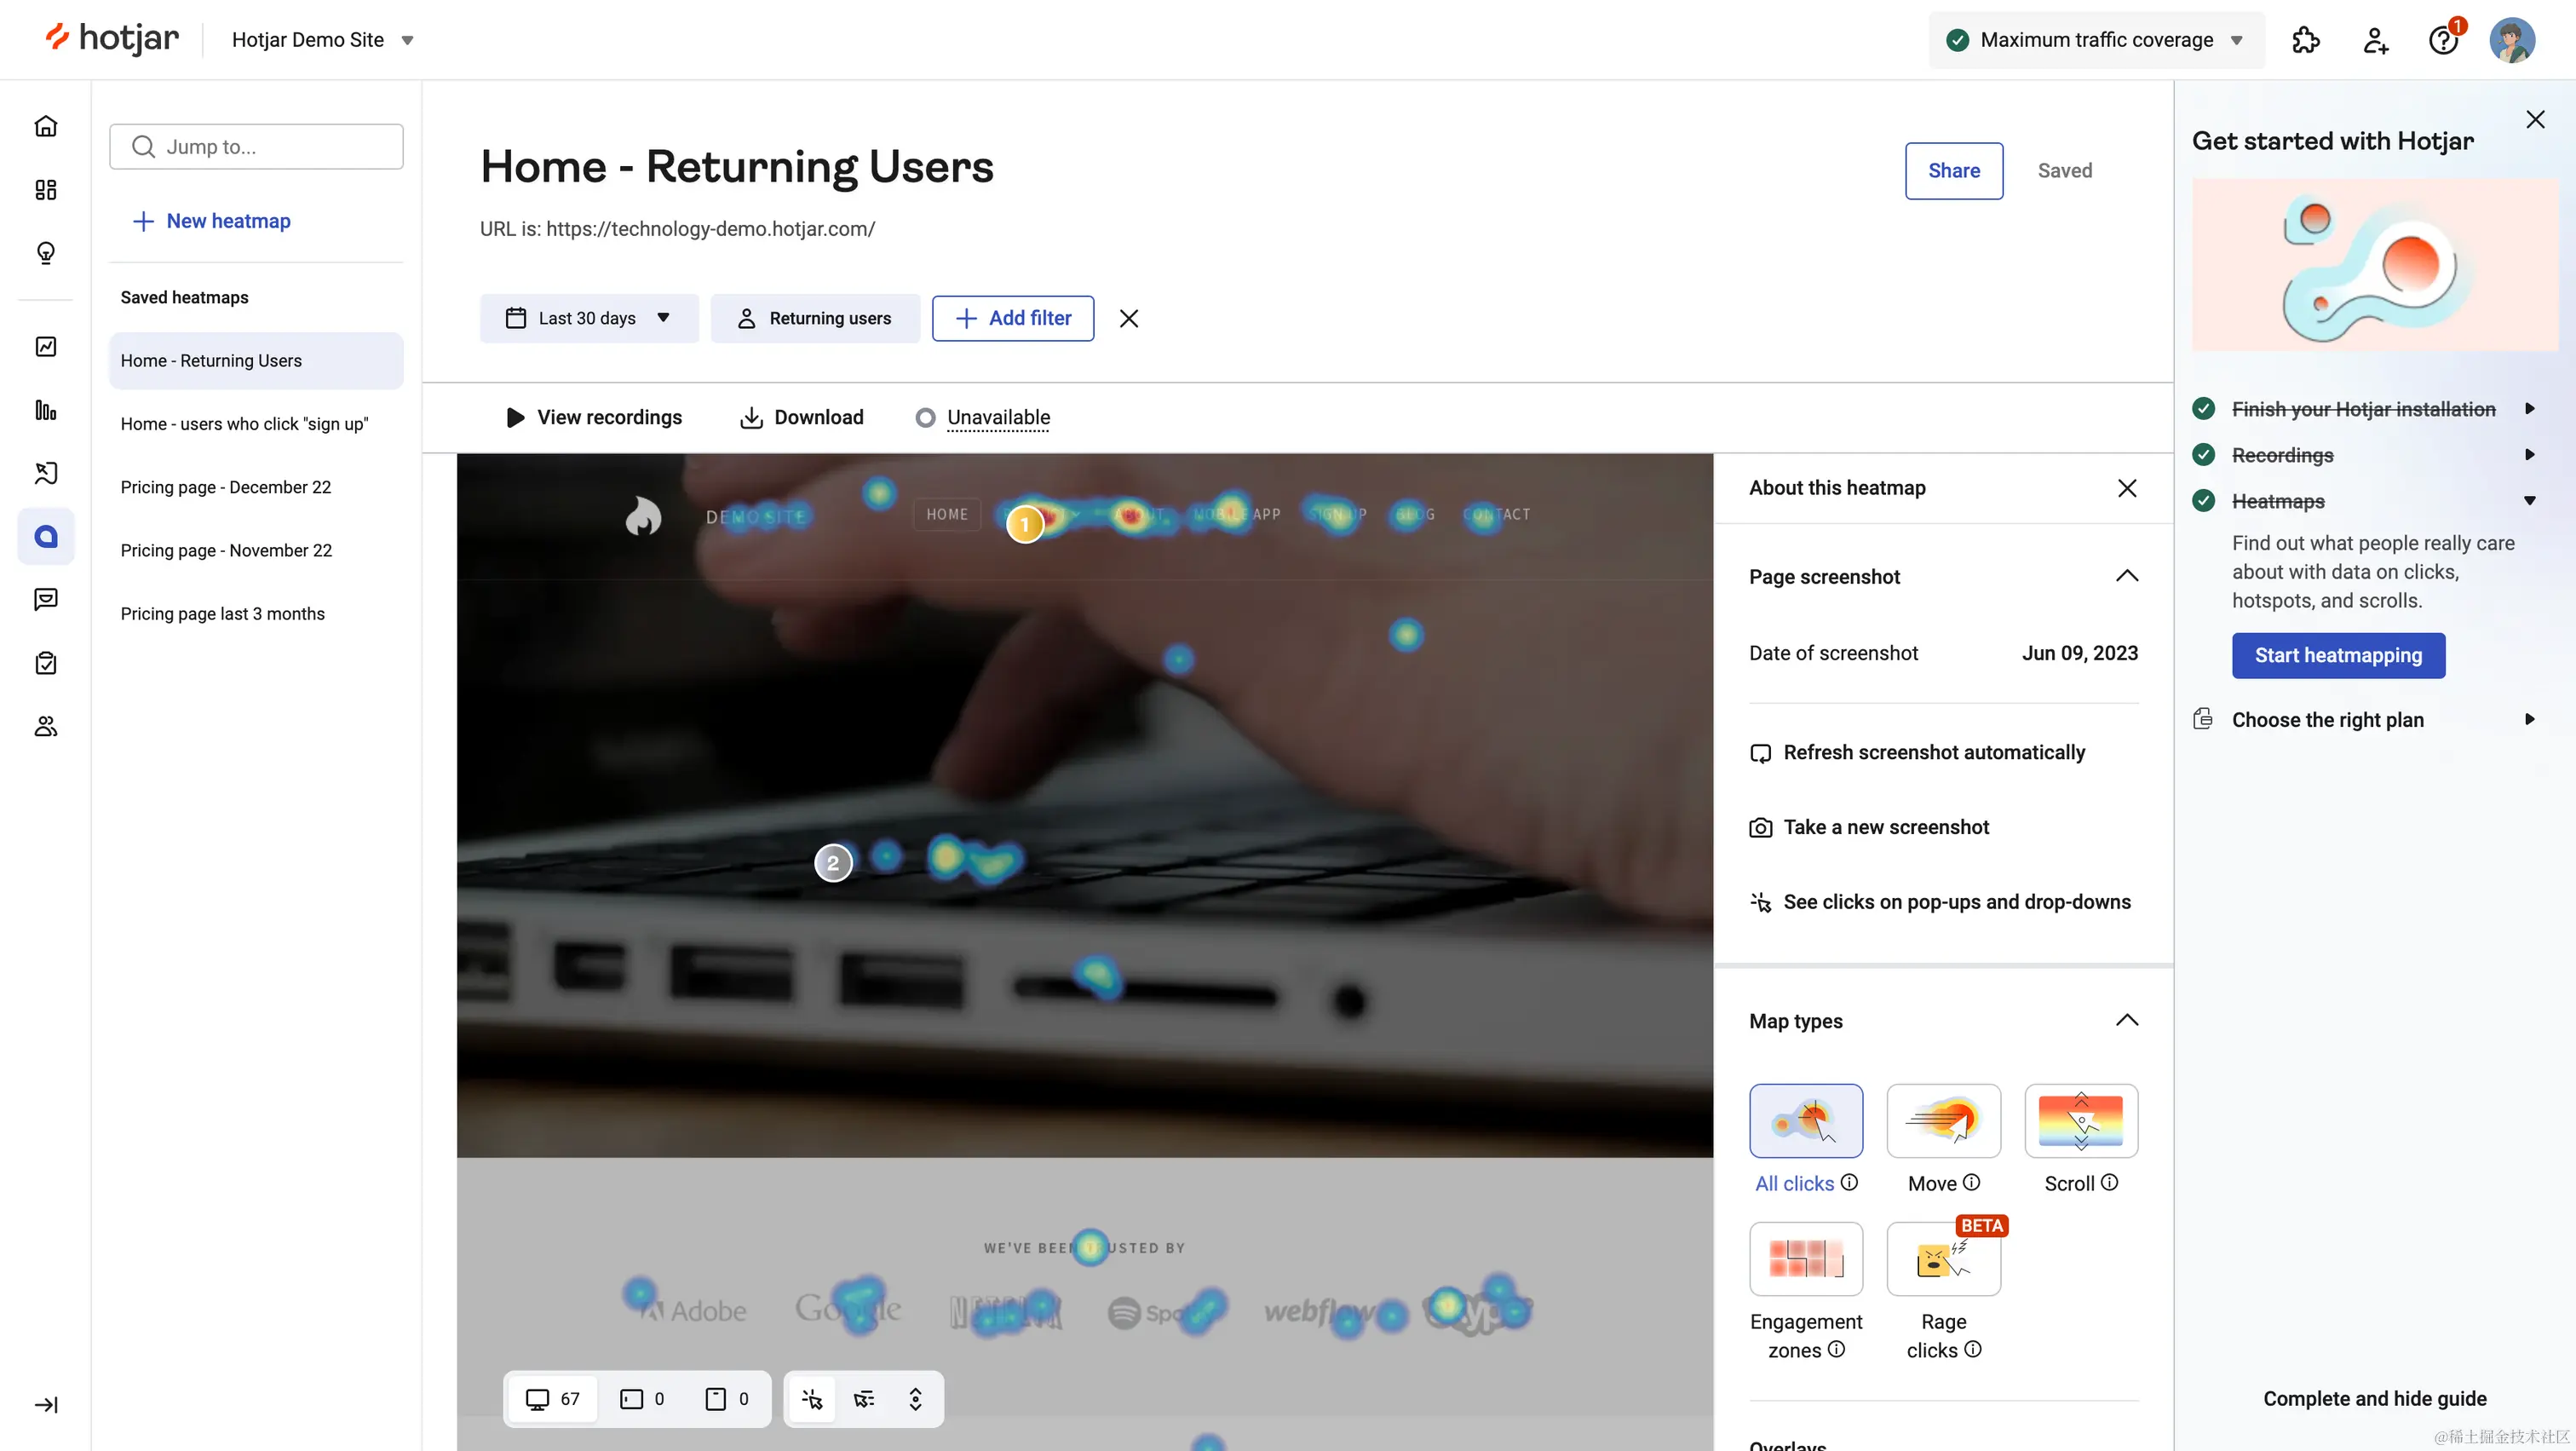Open the Maximum traffic coverage dropdown

coord(2096,40)
